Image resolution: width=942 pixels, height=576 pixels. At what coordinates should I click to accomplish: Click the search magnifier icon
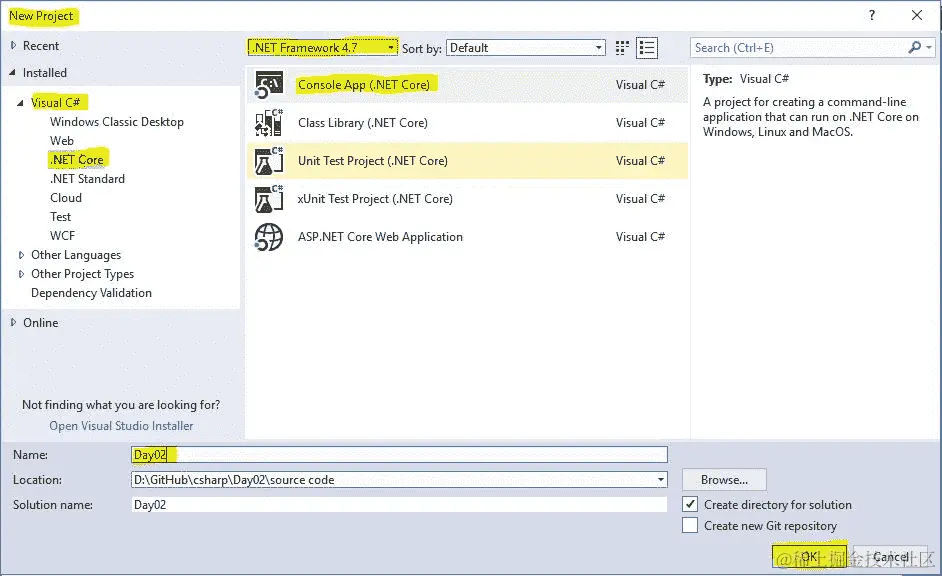tap(914, 47)
